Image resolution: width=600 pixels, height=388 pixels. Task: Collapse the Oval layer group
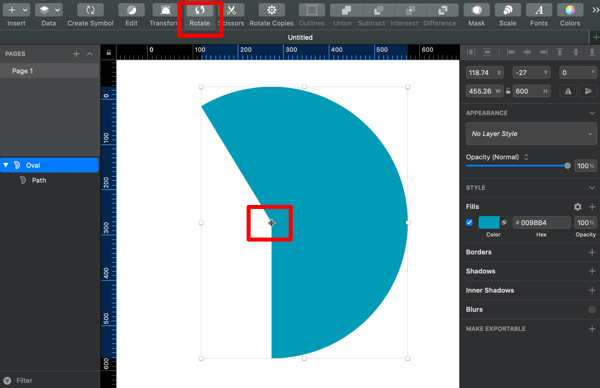point(6,165)
